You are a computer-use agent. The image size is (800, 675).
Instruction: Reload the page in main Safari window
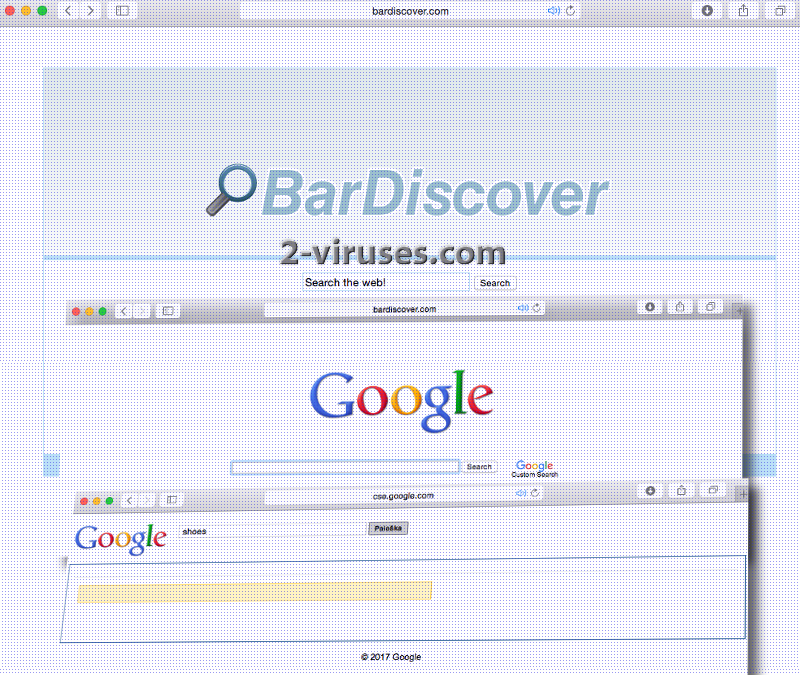pos(570,11)
